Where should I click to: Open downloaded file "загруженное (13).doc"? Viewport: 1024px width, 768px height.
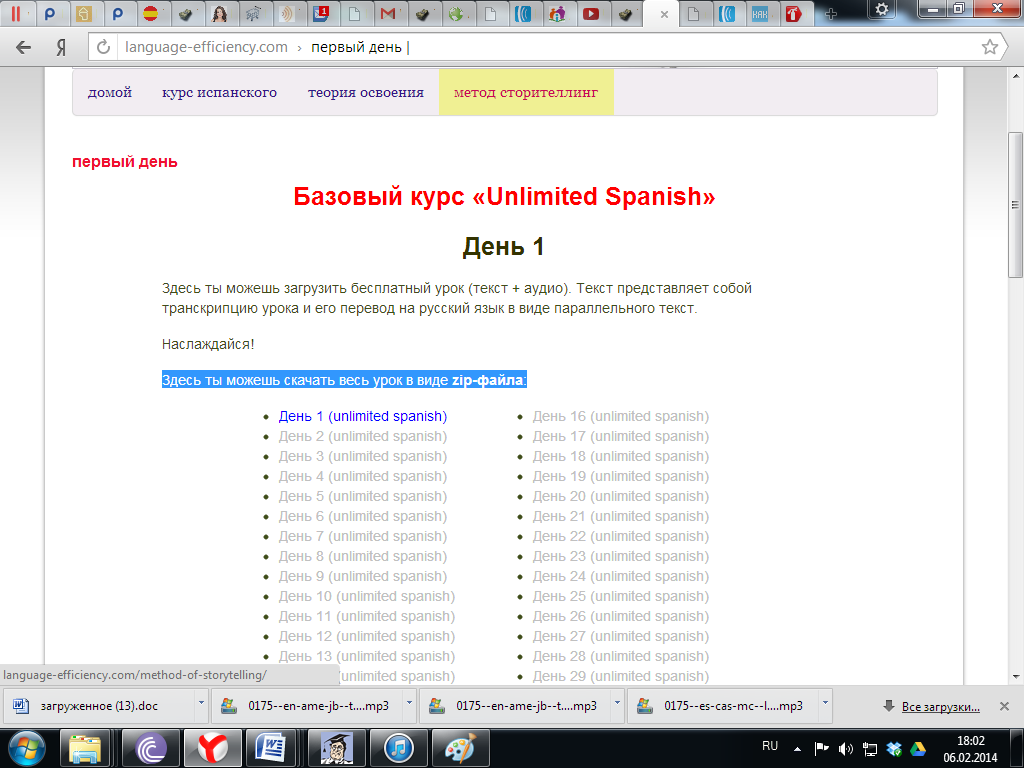pyautogui.click(x=99, y=706)
